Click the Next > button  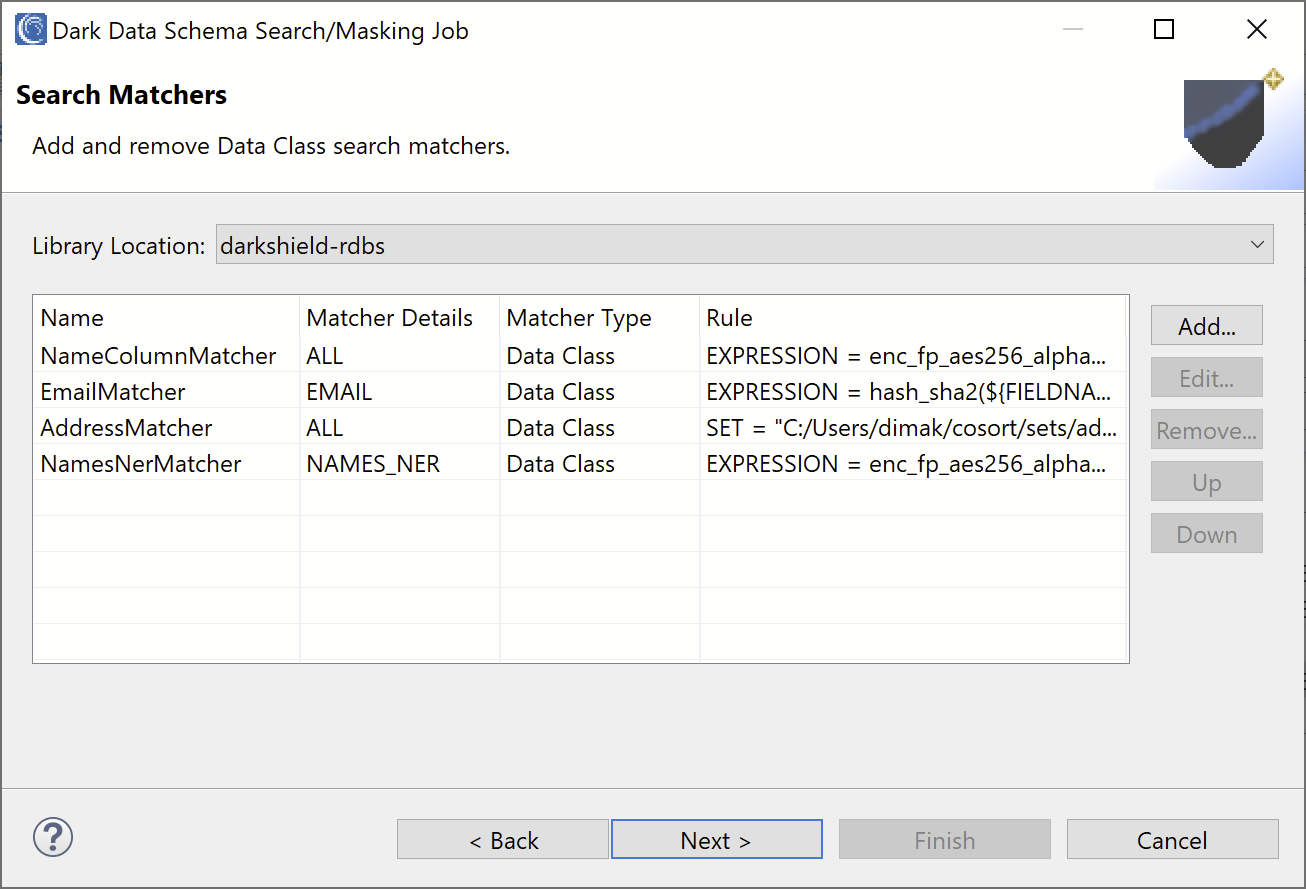coord(716,840)
